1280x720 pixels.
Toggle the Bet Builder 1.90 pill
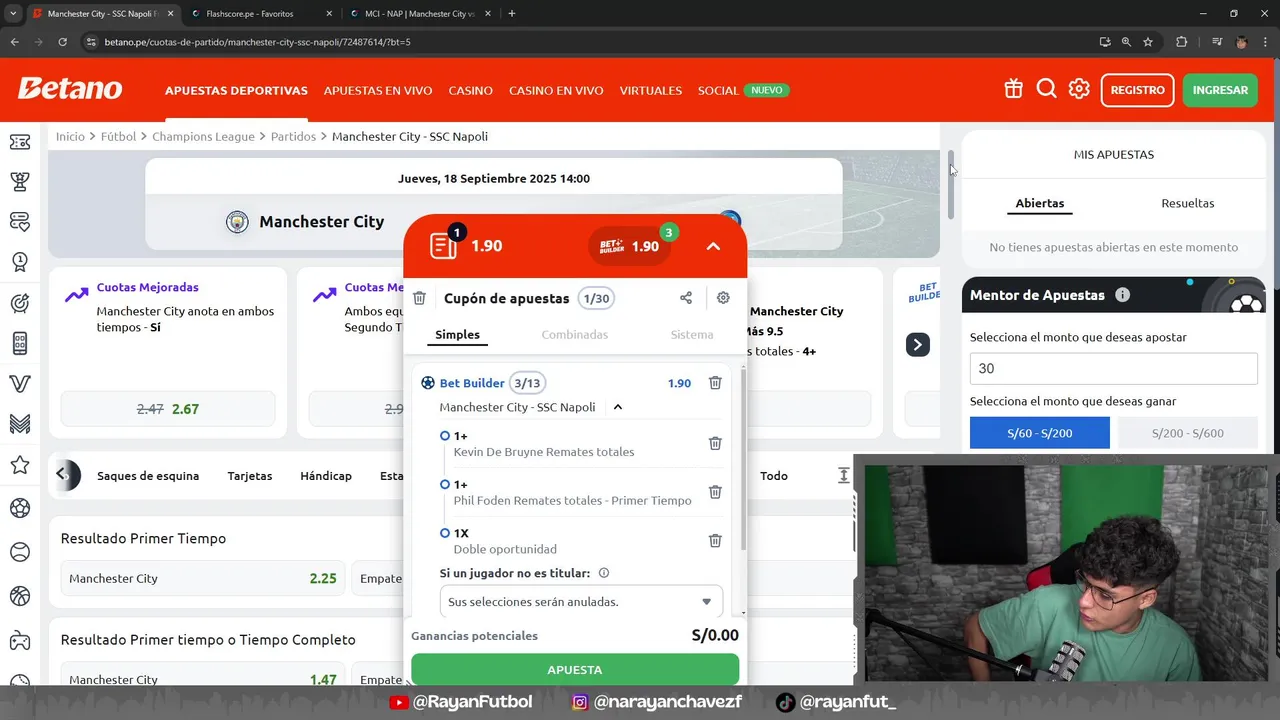[x=629, y=246]
